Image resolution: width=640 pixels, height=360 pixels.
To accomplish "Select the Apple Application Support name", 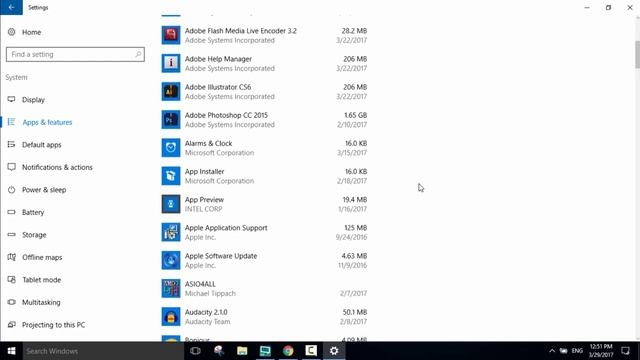I will pyautogui.click(x=226, y=228).
